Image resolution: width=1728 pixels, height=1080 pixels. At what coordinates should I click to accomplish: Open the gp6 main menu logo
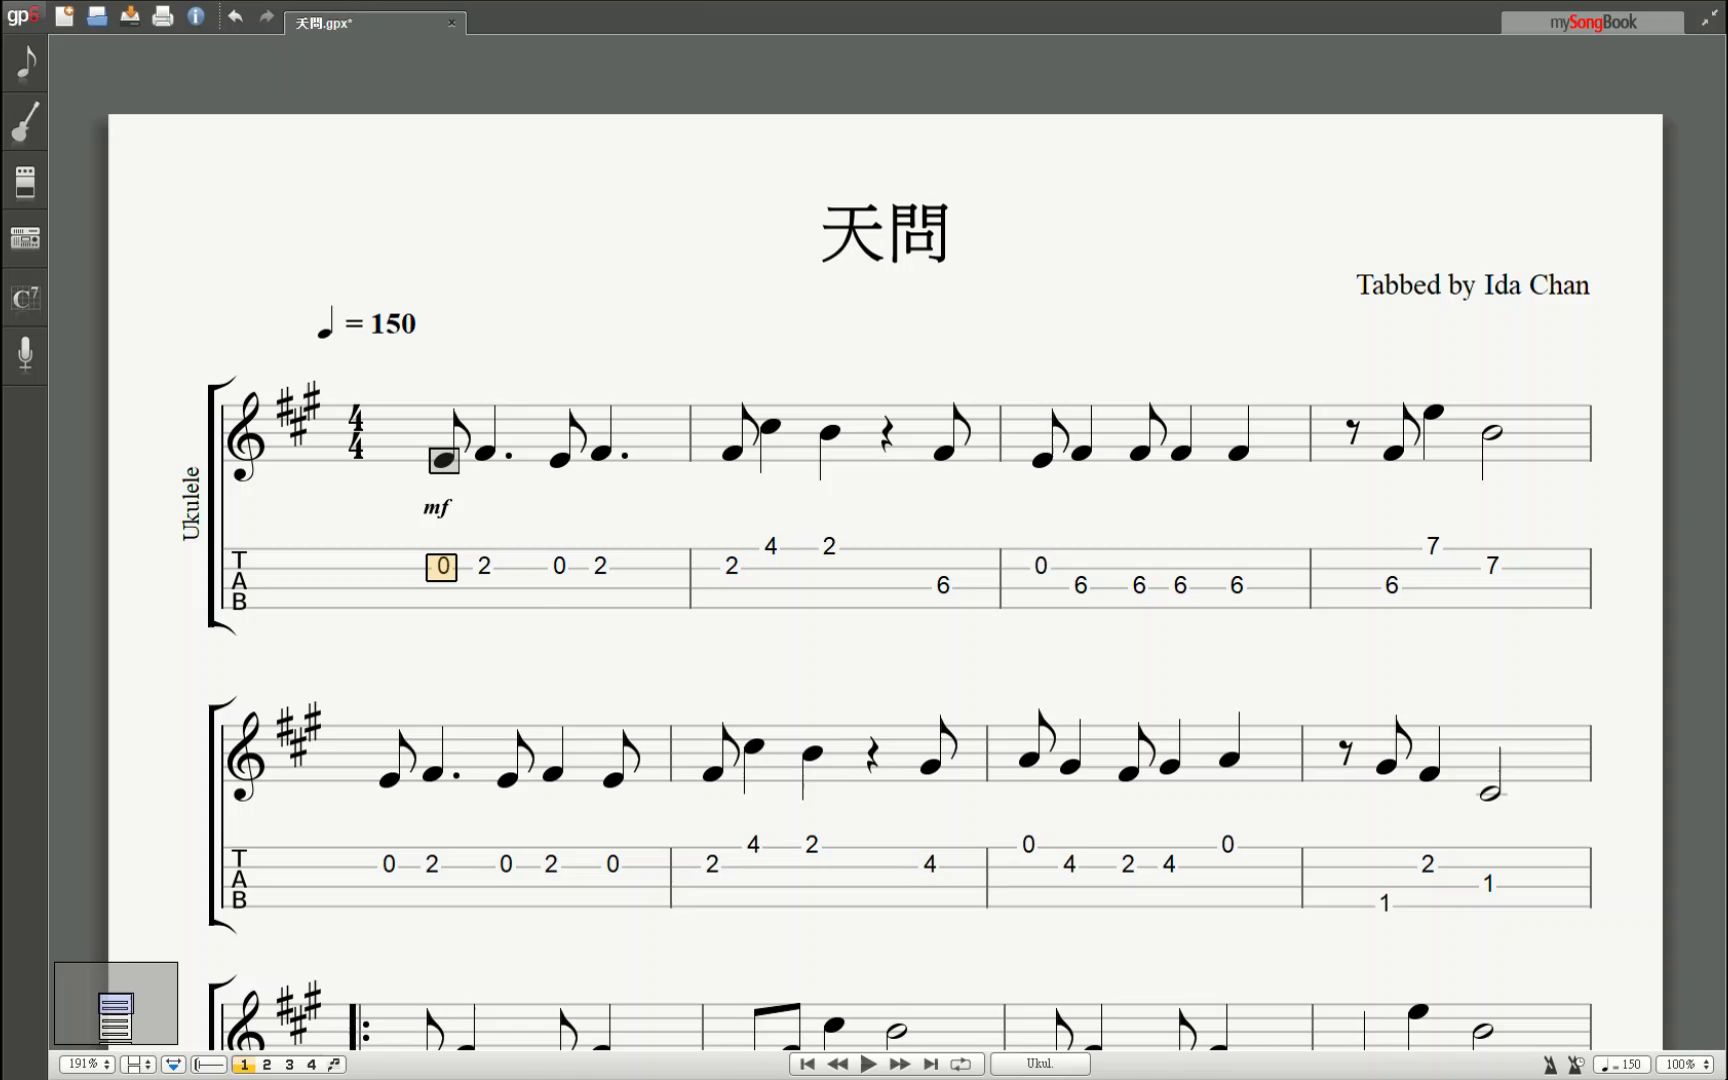tap(23, 15)
